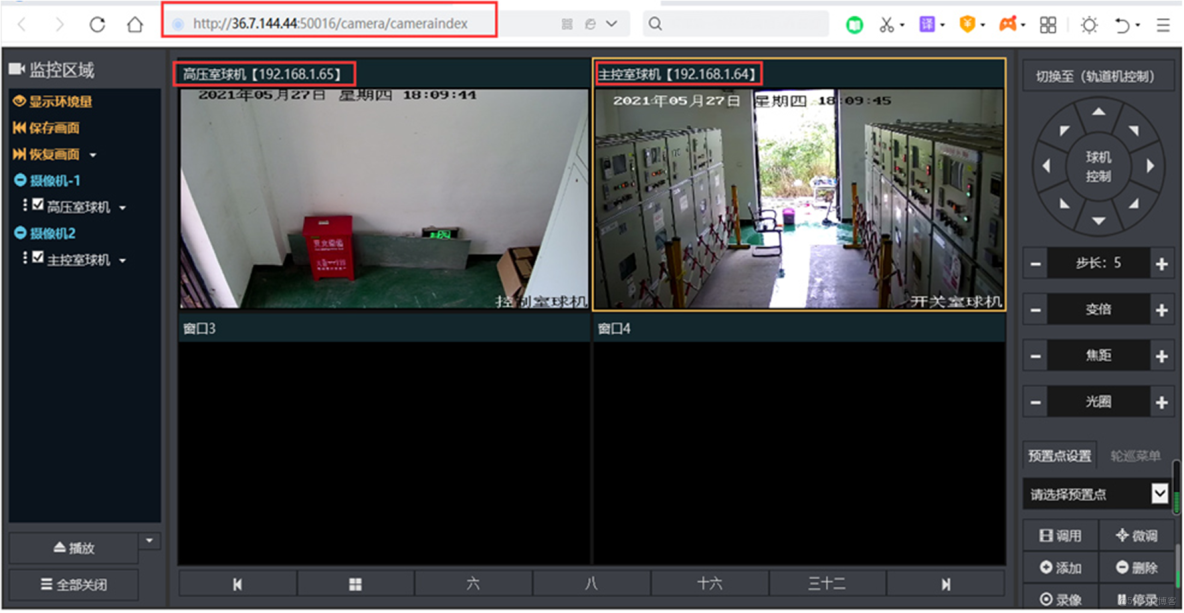Select four-window grid layout icon
1184x613 pixels.
pyautogui.click(x=355, y=584)
